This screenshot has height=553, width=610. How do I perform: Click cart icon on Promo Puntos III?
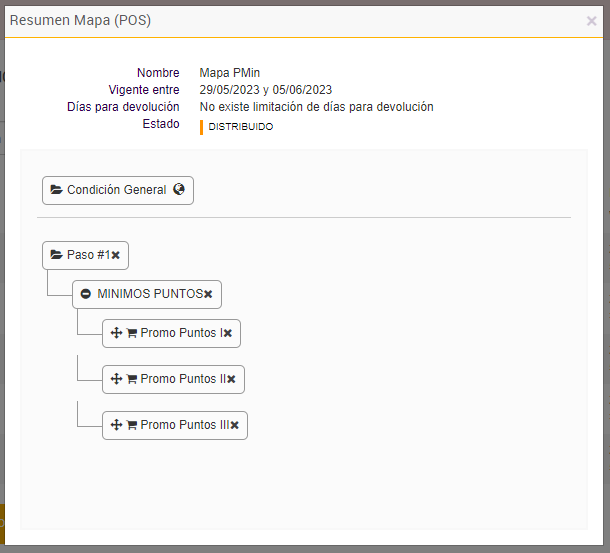click(x=132, y=425)
